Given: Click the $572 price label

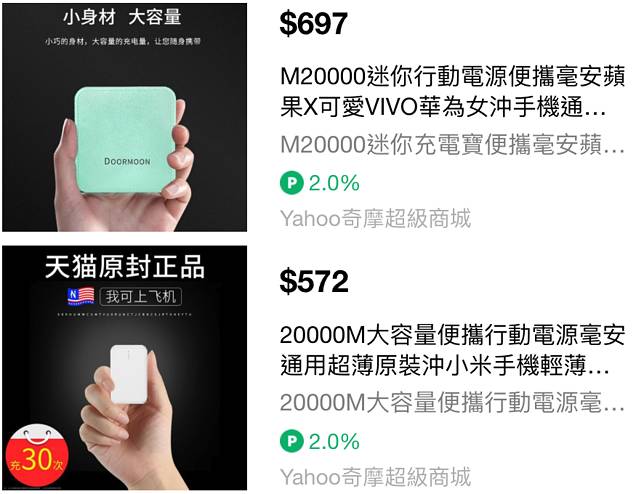Looking at the screenshot, I should pyautogui.click(x=314, y=282).
